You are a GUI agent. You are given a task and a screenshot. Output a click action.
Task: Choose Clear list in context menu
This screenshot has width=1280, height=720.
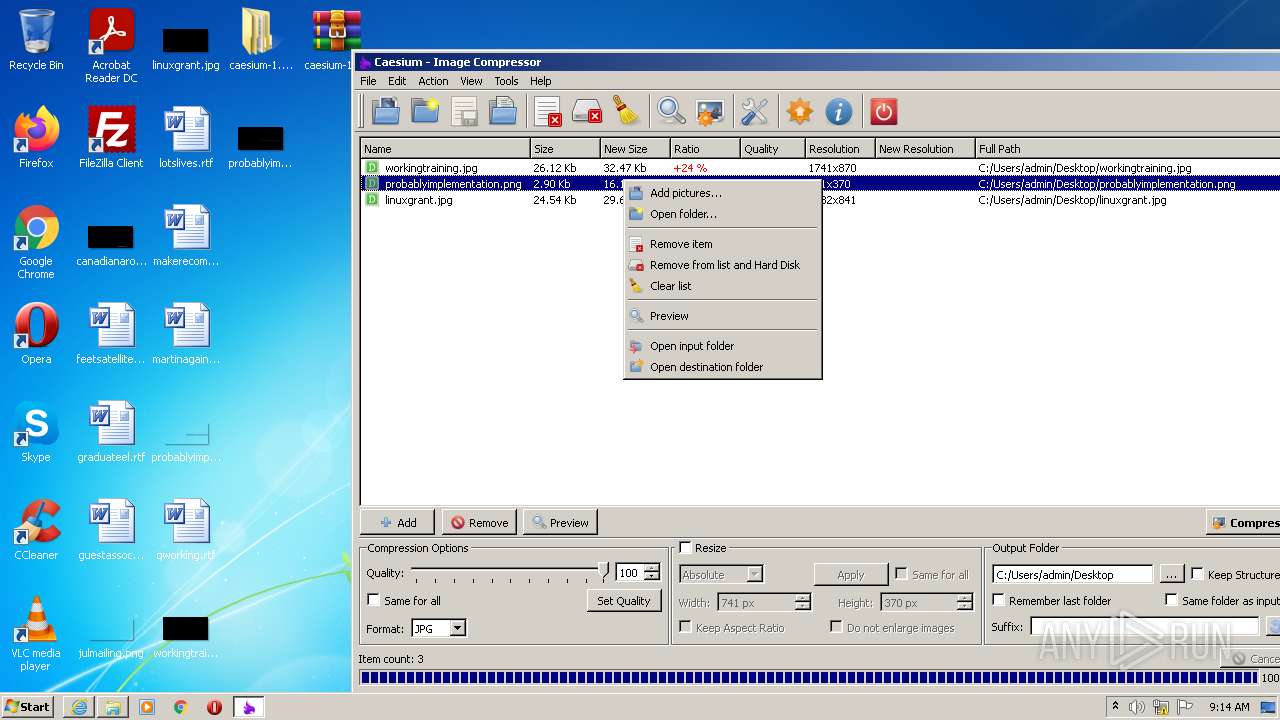pyautogui.click(x=722, y=286)
